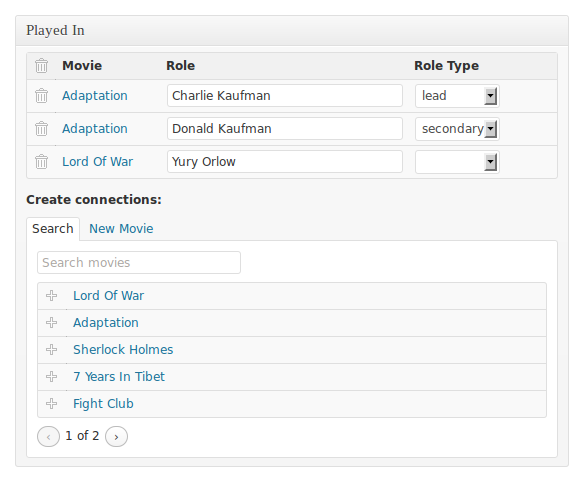Open the Role Type dropdown showing lead
This screenshot has width=584, height=482.
[x=457, y=96]
